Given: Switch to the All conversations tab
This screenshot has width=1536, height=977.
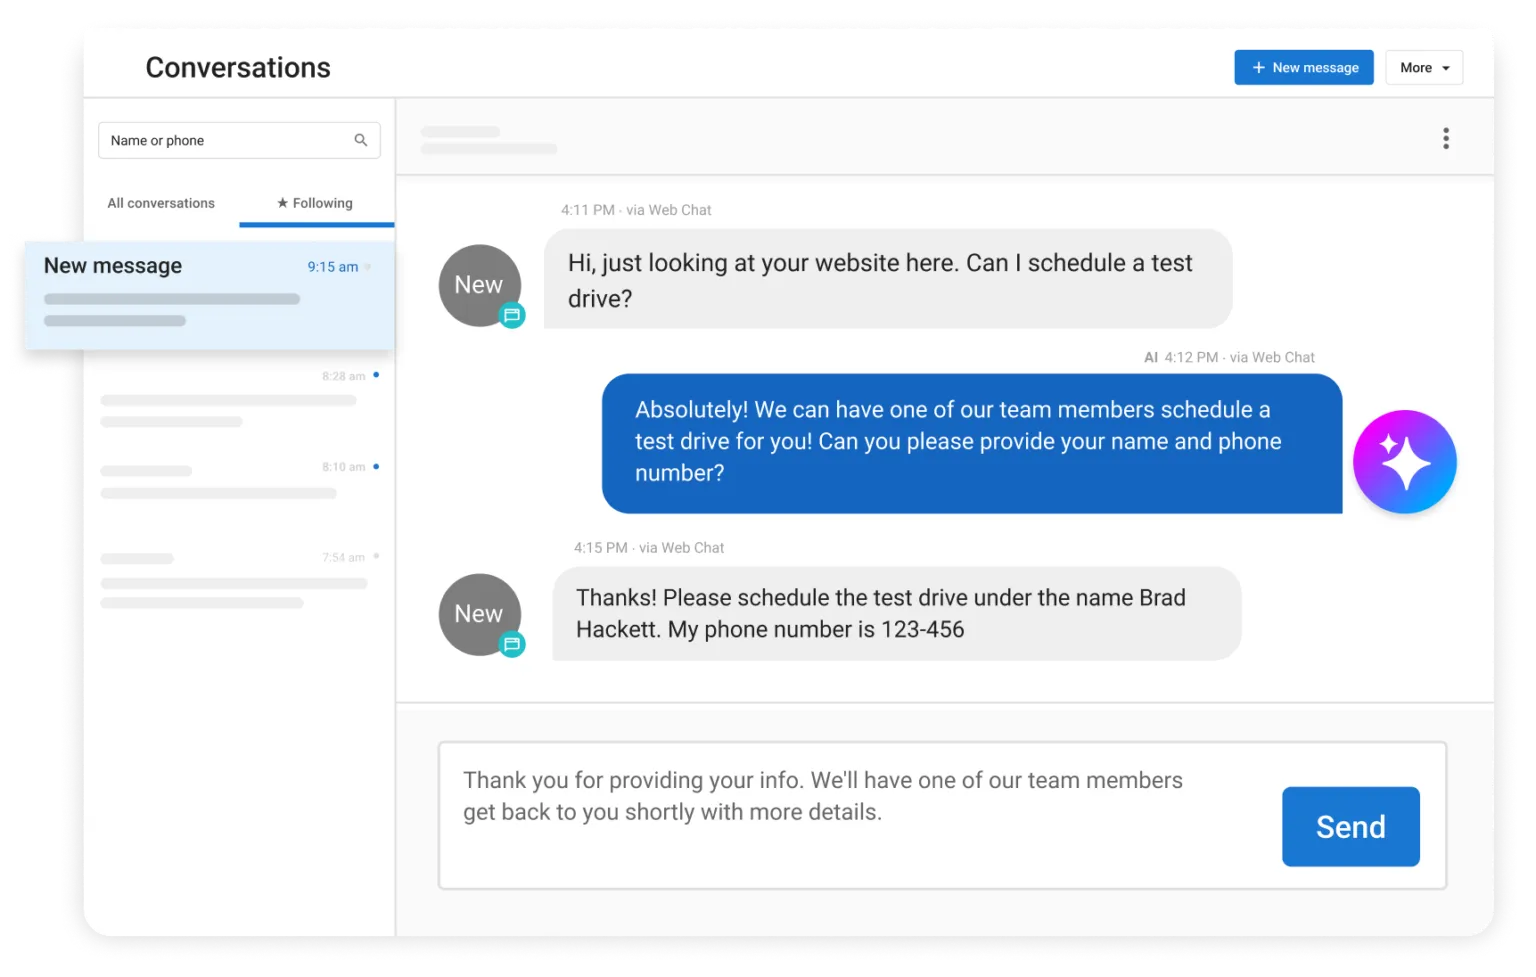Looking at the screenshot, I should [161, 203].
